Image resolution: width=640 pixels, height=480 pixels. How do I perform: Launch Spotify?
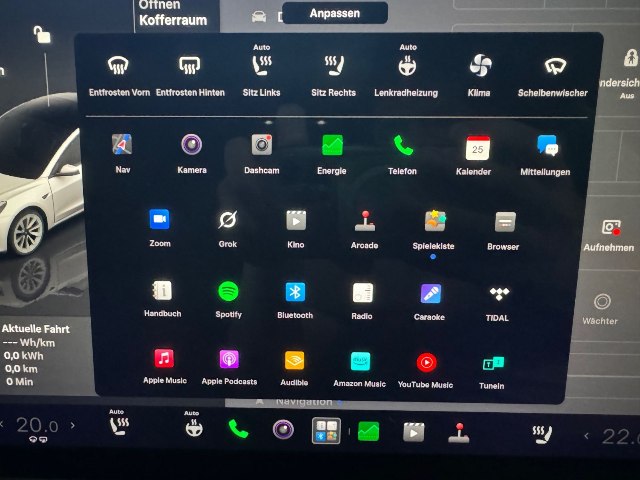[x=228, y=291]
